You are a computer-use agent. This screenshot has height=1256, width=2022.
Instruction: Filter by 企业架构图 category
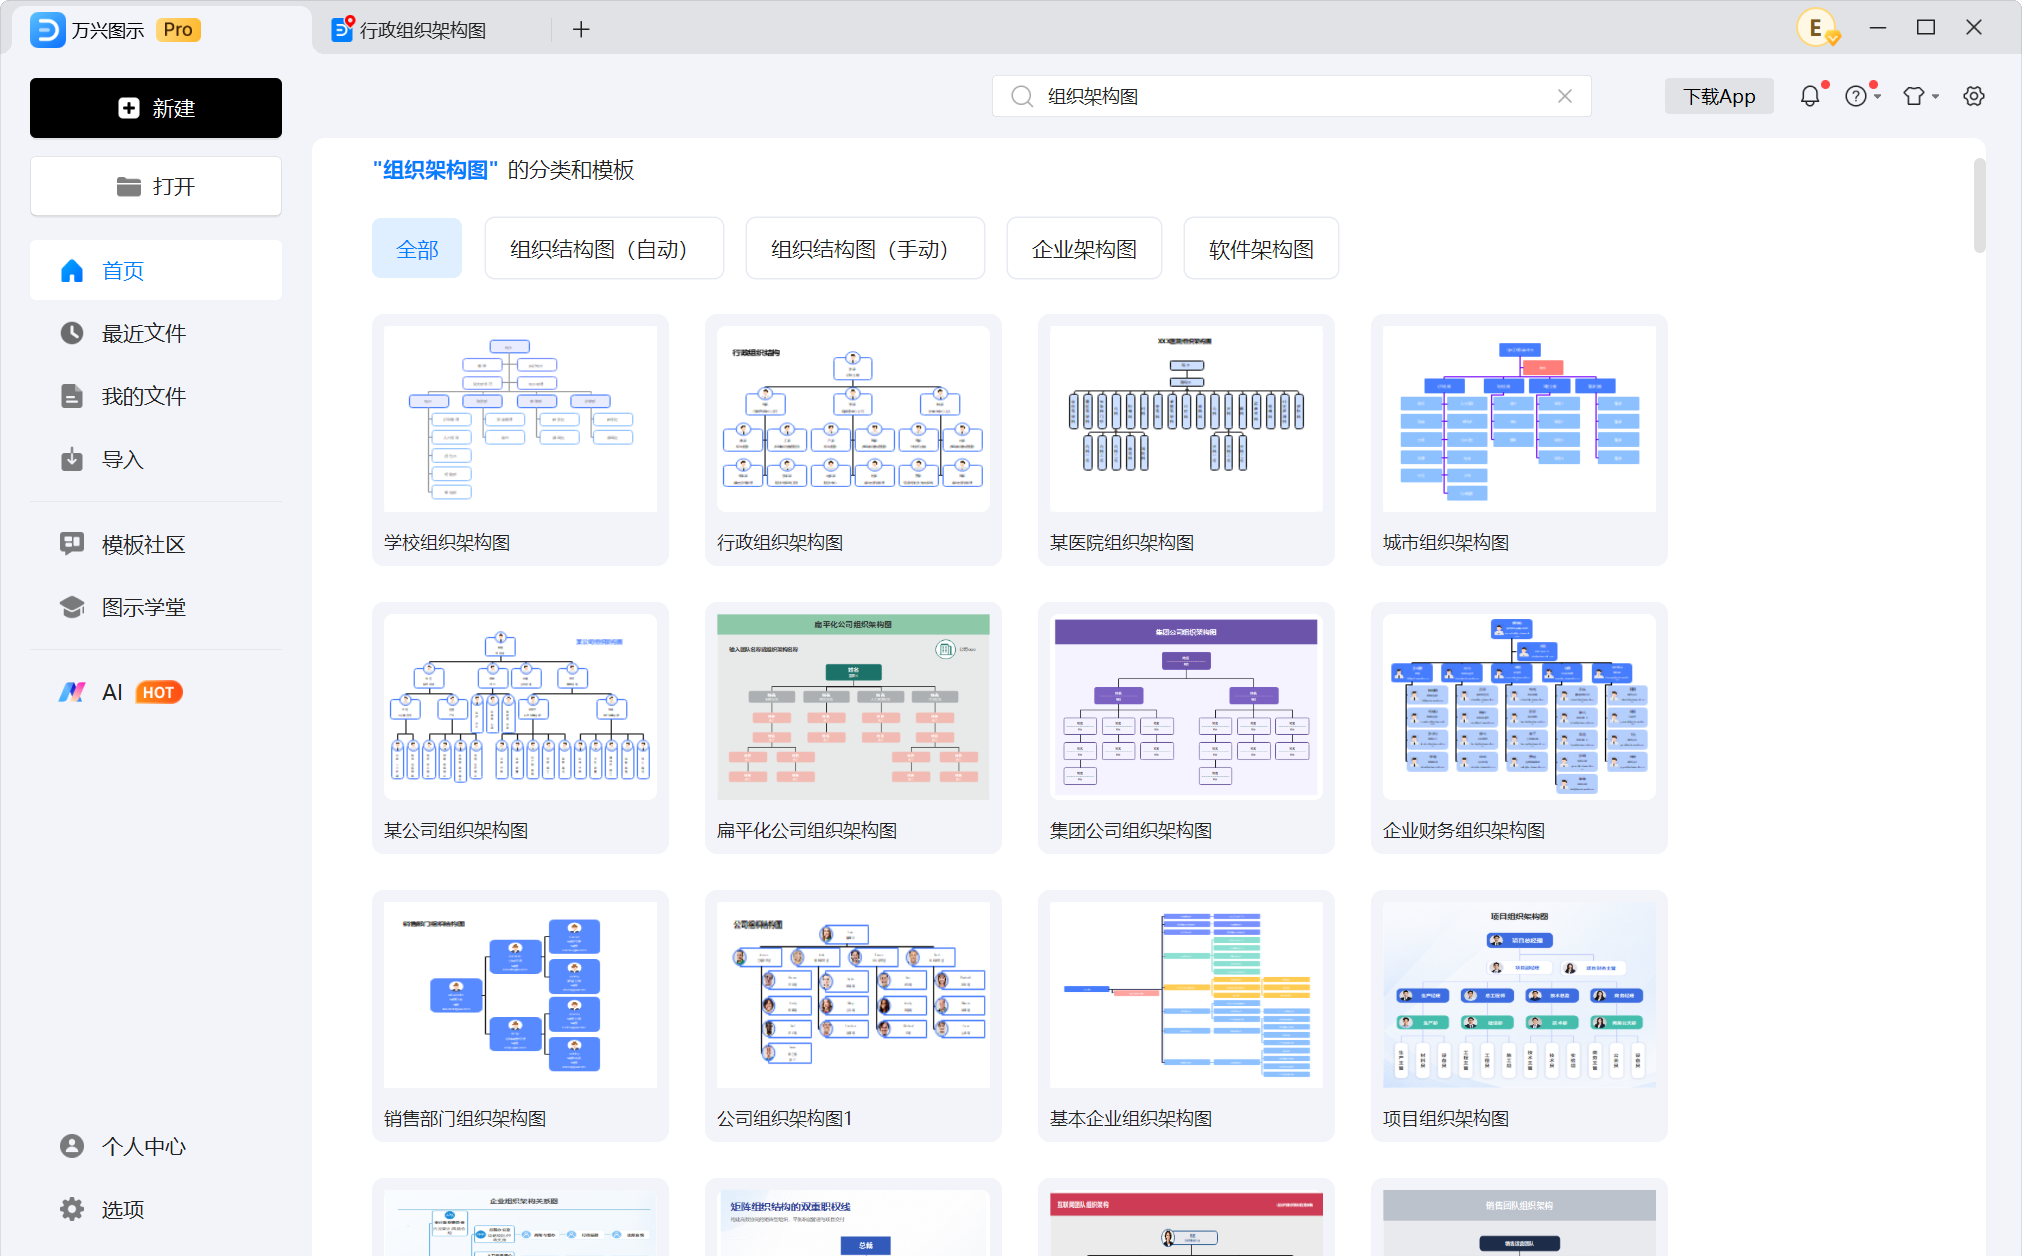1084,248
